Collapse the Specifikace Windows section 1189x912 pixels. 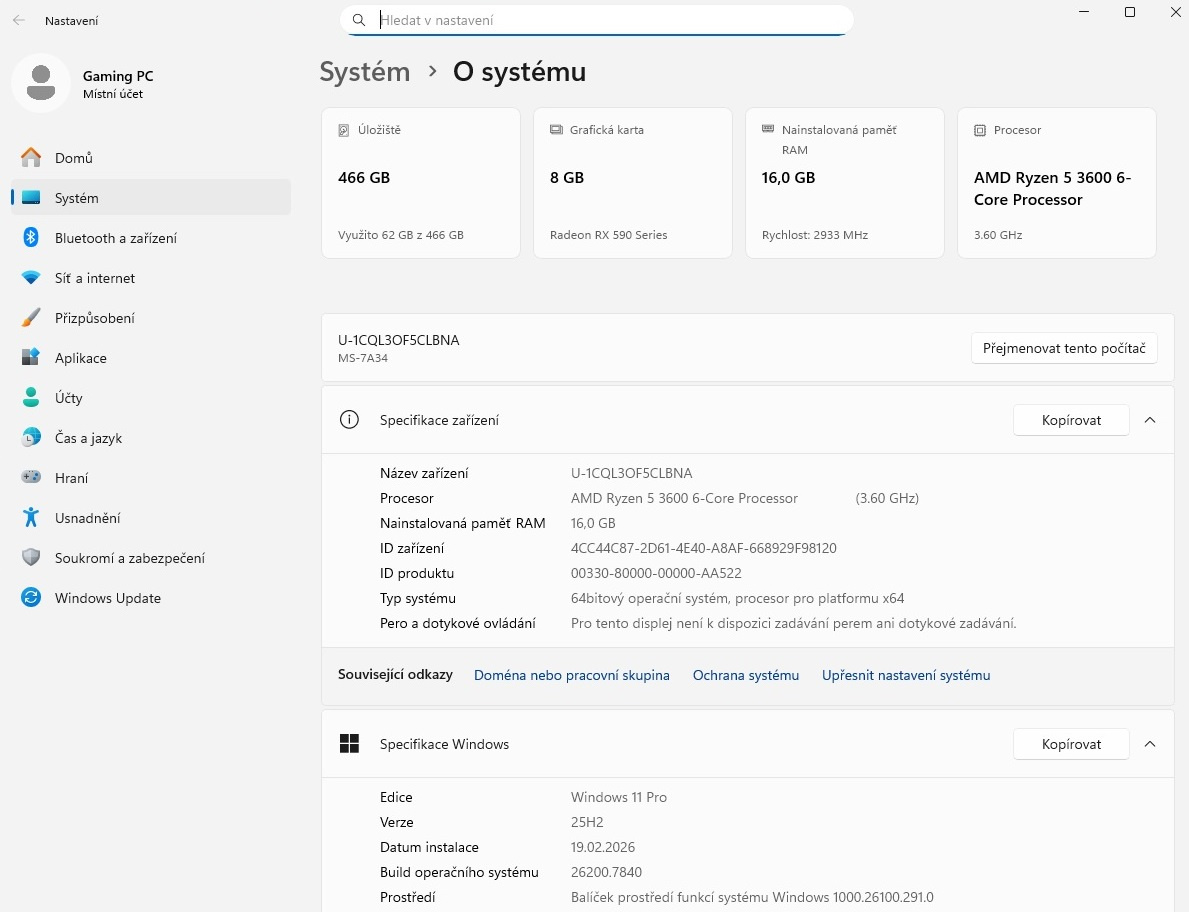(x=1150, y=744)
